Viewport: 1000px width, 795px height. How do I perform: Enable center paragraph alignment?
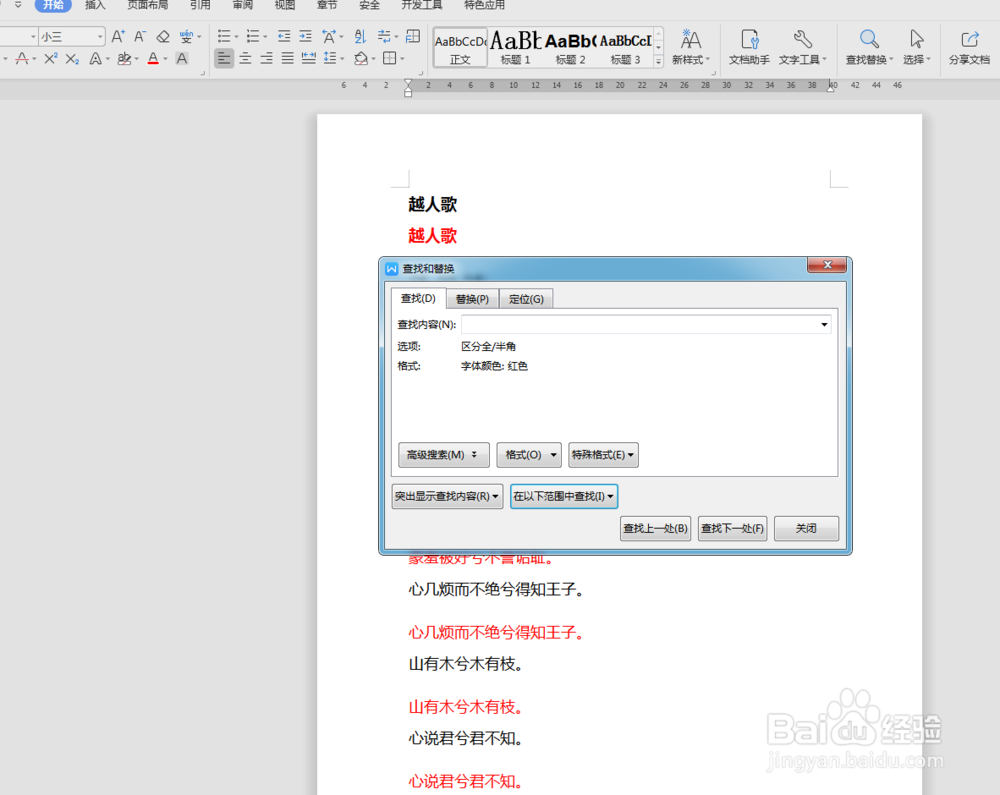[x=244, y=57]
